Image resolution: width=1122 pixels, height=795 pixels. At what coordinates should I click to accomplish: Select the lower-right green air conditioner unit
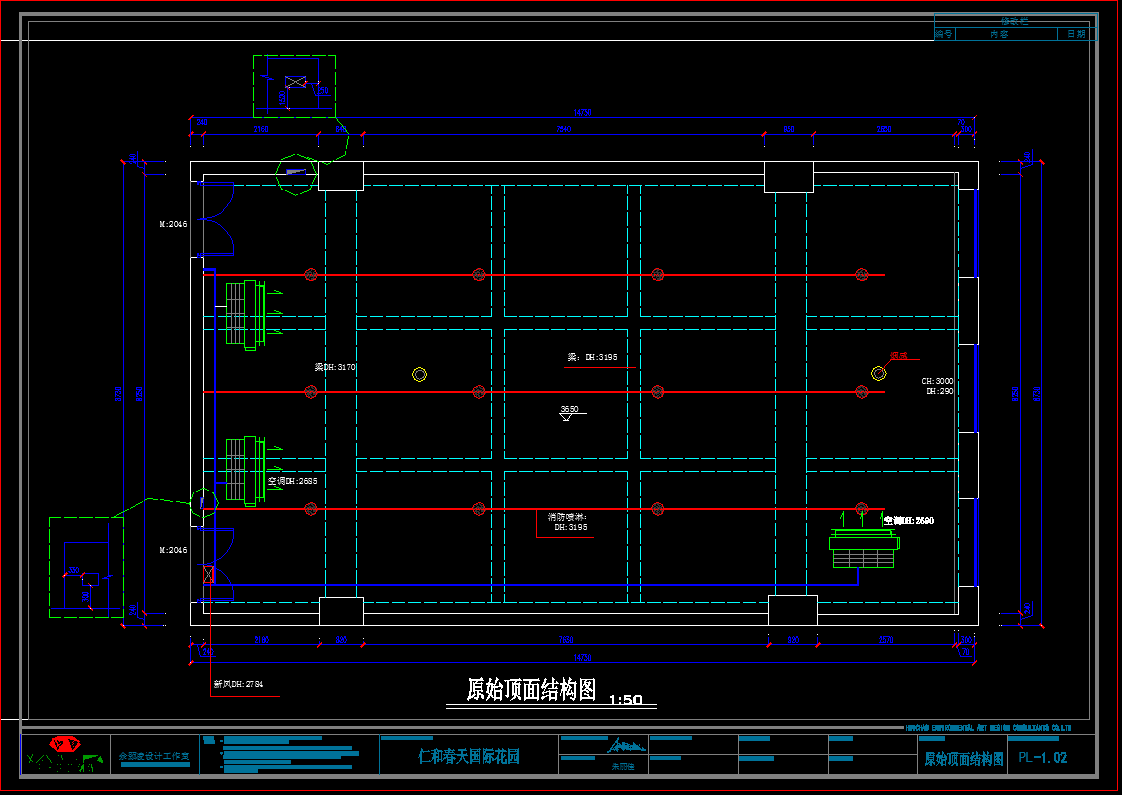point(864,550)
